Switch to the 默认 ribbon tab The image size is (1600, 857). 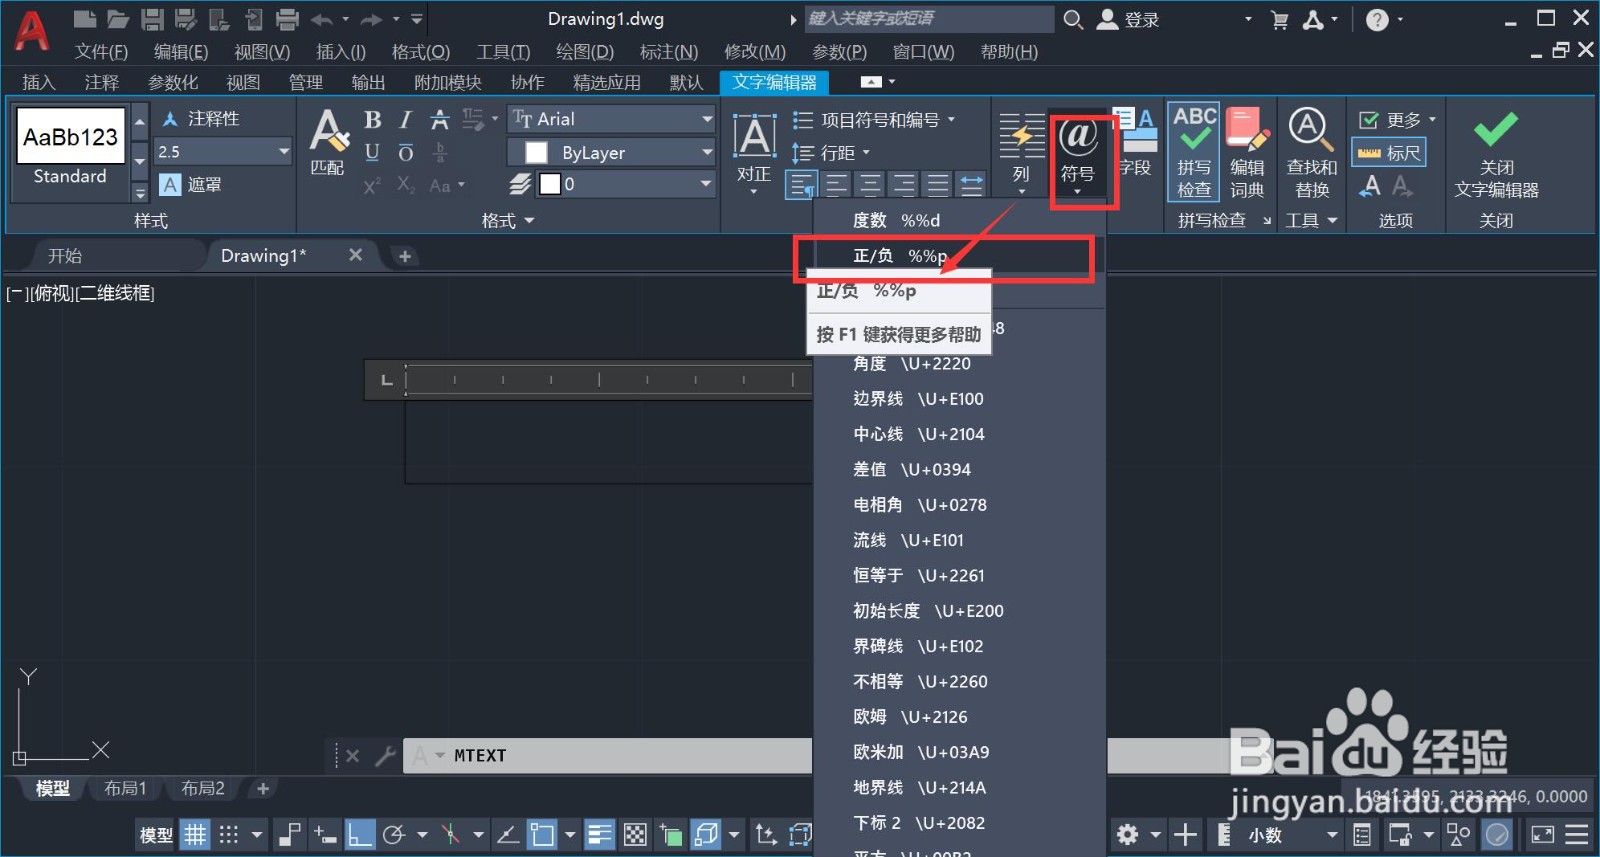[x=686, y=82]
